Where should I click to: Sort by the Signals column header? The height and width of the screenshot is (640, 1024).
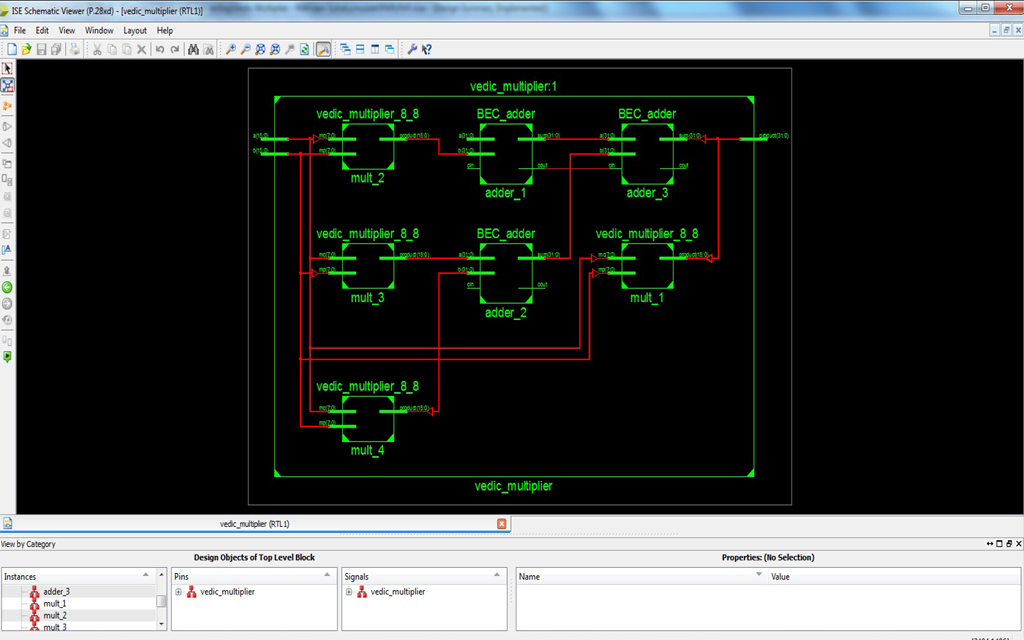click(424, 576)
